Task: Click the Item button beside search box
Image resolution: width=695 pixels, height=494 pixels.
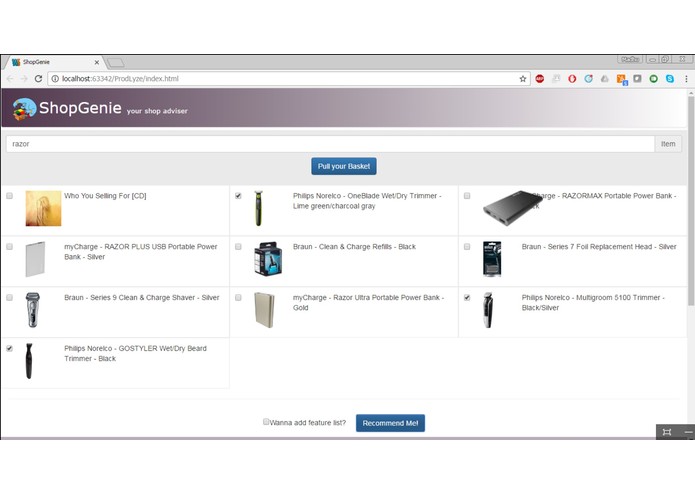Action: coord(668,144)
